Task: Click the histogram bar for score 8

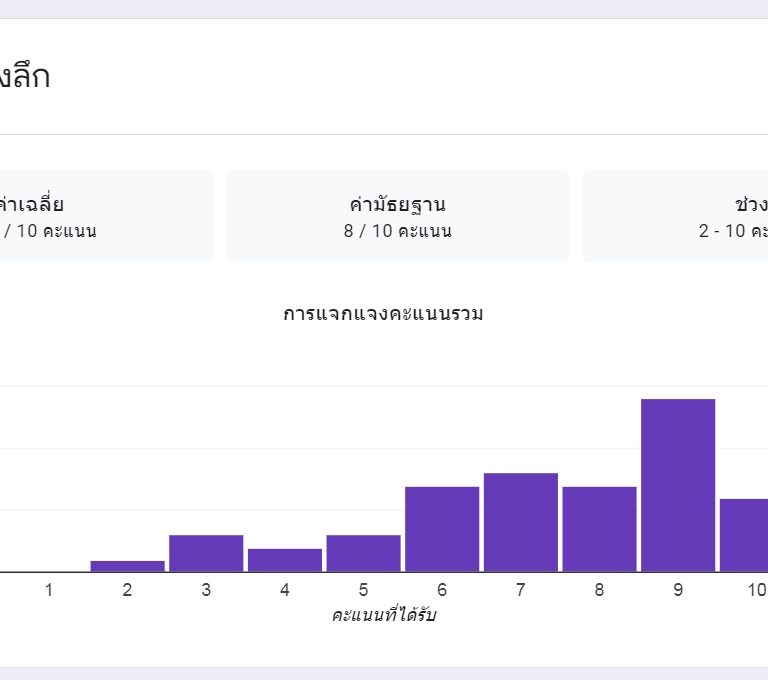Action: [x=600, y=529]
